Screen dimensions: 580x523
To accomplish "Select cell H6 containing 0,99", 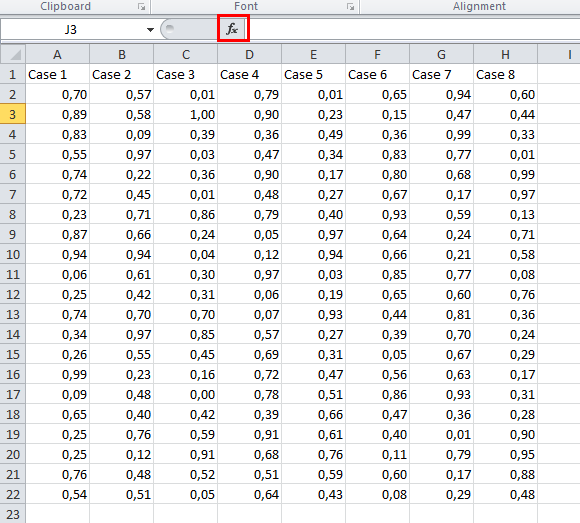I will click(x=506, y=174).
